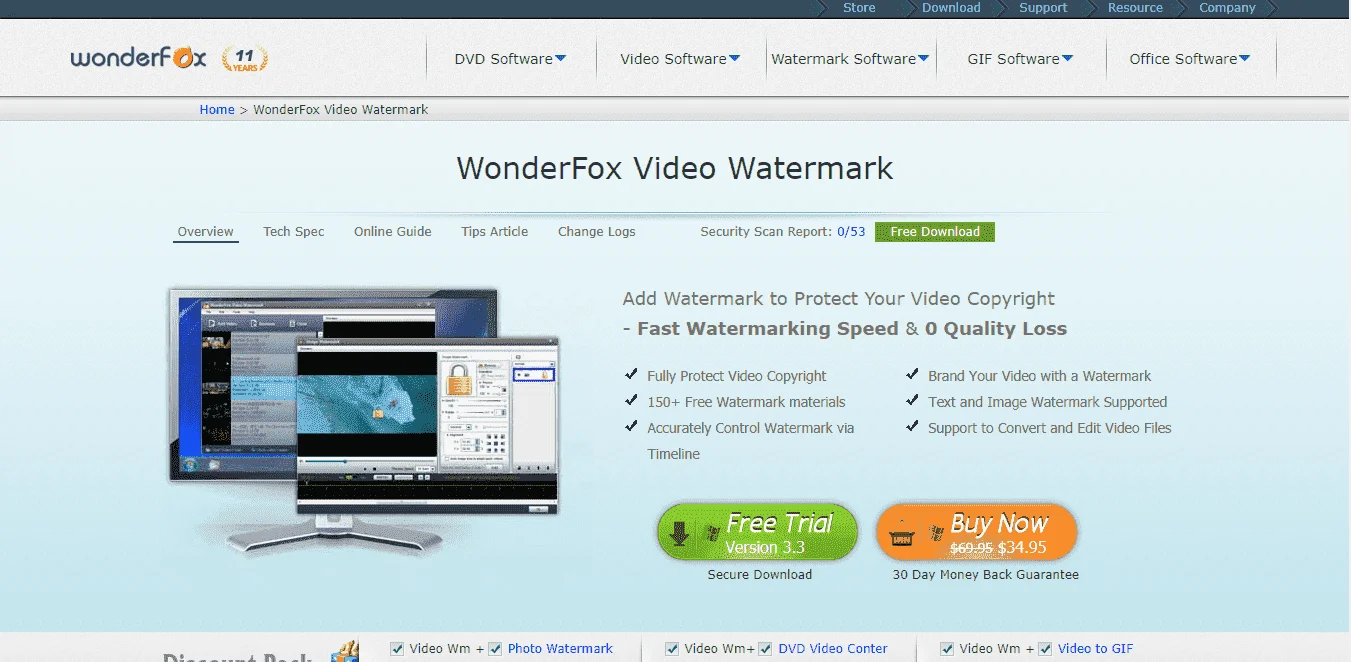Click the Buy Now $34.95 button

[x=976, y=532]
